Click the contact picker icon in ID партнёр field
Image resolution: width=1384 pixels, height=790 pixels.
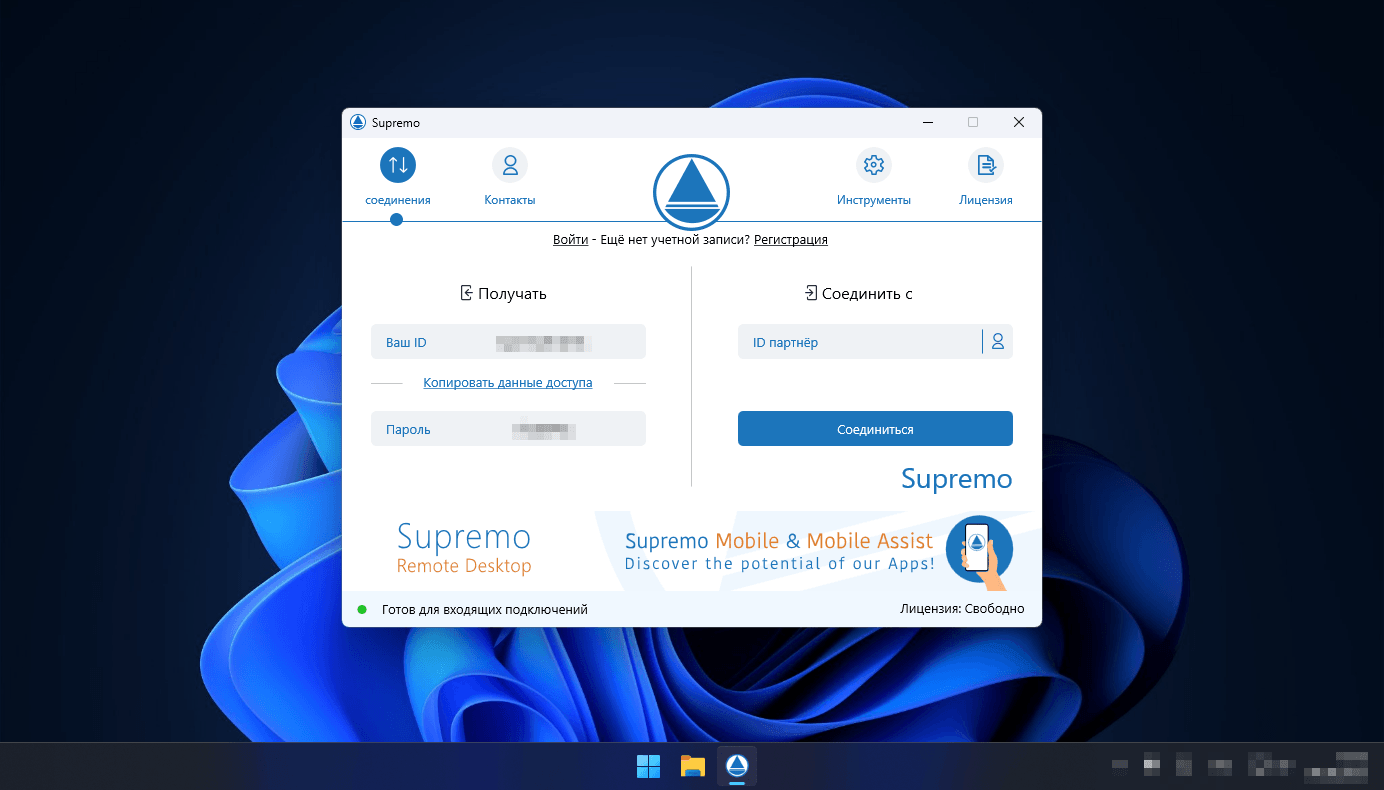click(997, 342)
